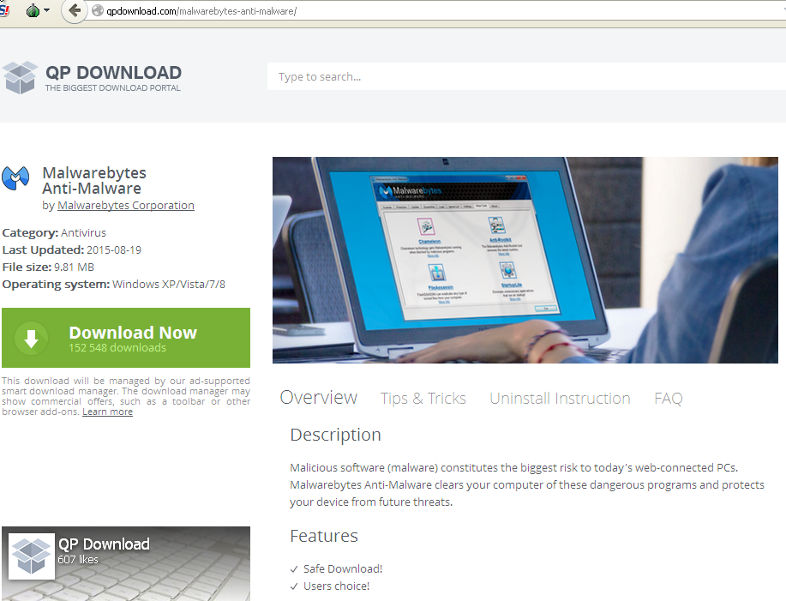Click the Malwarebytes blue M logo
786x601 pixels.
(16, 178)
